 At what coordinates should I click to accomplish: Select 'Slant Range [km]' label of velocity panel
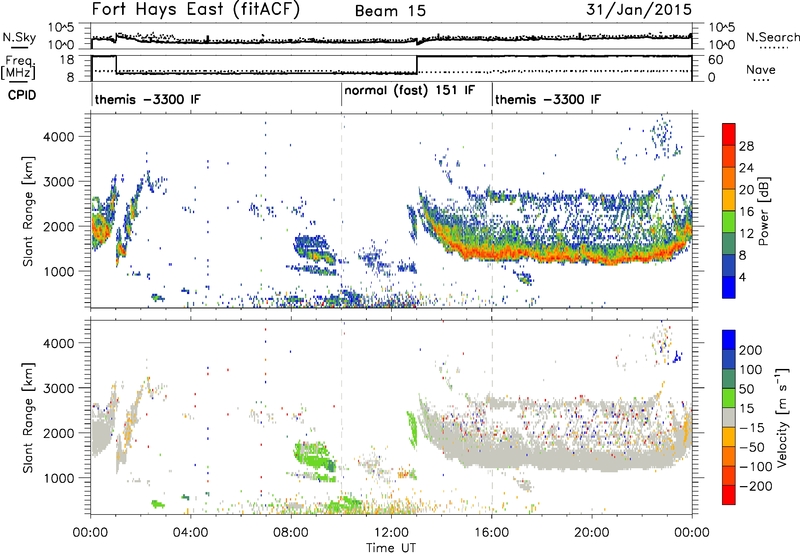pos(28,418)
